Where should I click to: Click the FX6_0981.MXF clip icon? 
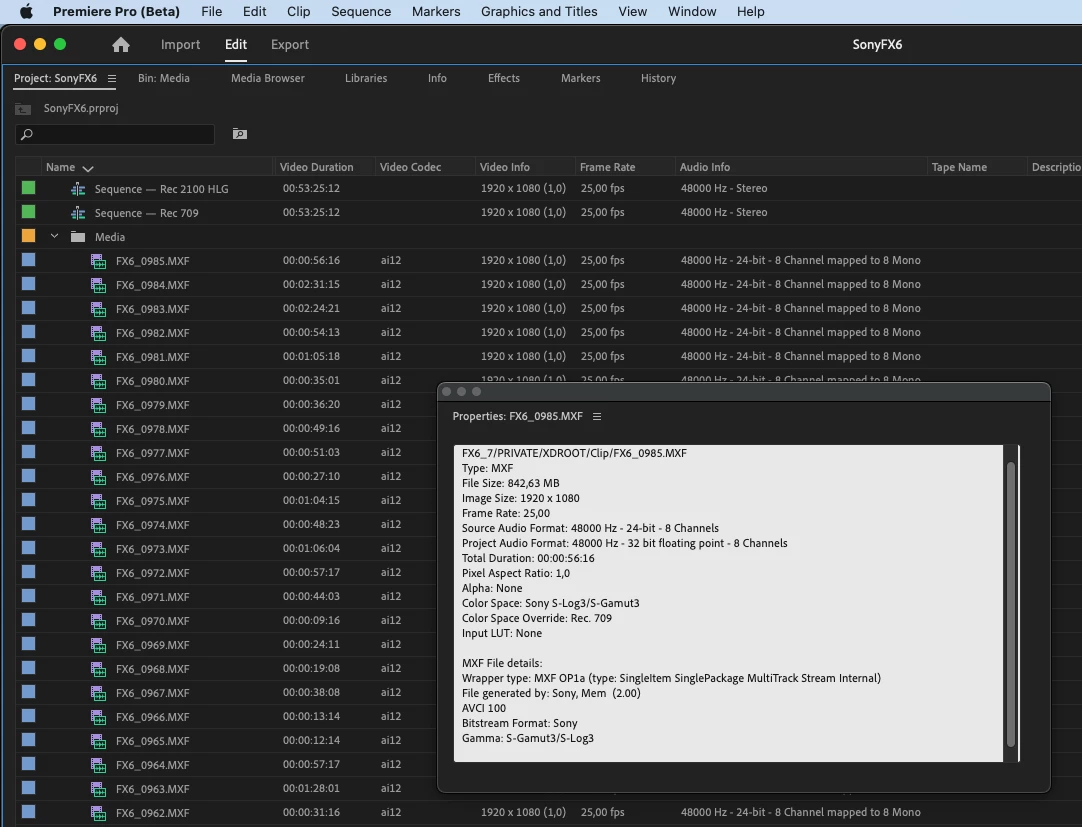point(99,357)
